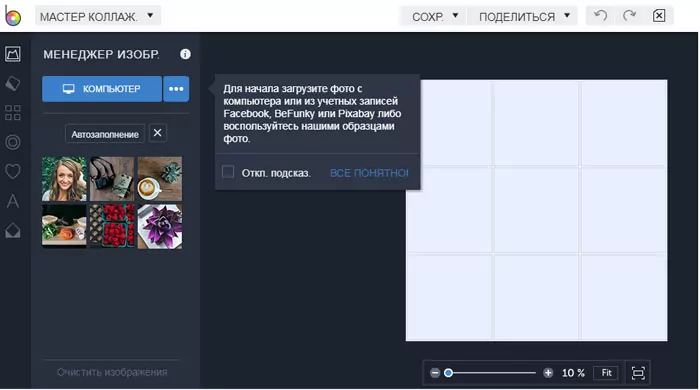Click the info icon next to МЕНЕДЖЕР ИЗОБР.
The height and width of the screenshot is (390, 700).
185,54
